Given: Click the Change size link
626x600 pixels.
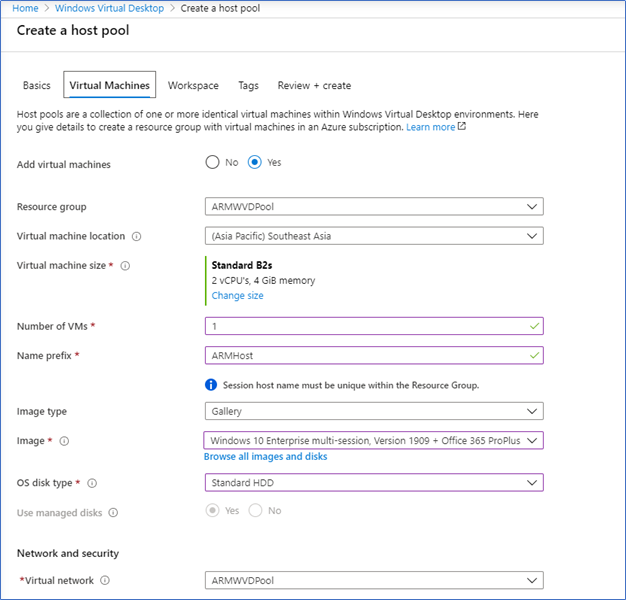Looking at the screenshot, I should [238, 296].
